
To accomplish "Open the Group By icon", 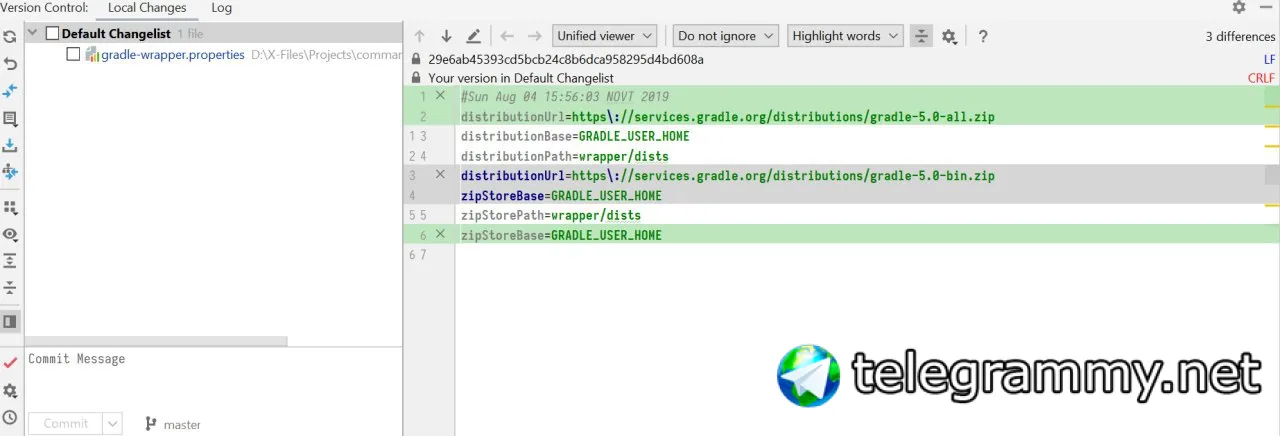I will 10,207.
